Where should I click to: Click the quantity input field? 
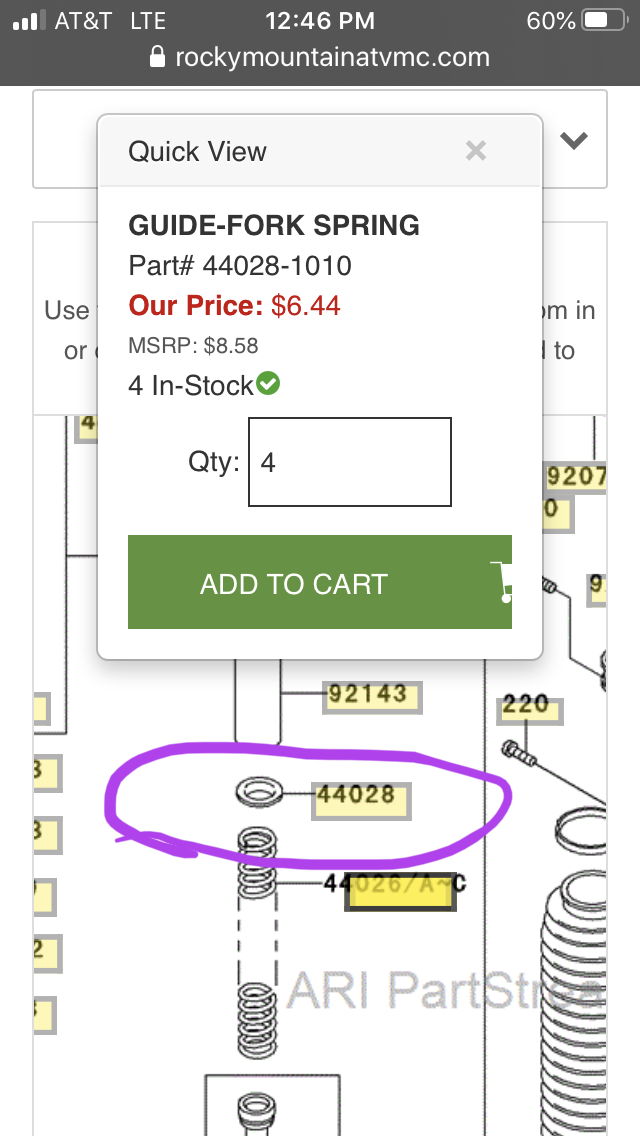click(x=350, y=462)
